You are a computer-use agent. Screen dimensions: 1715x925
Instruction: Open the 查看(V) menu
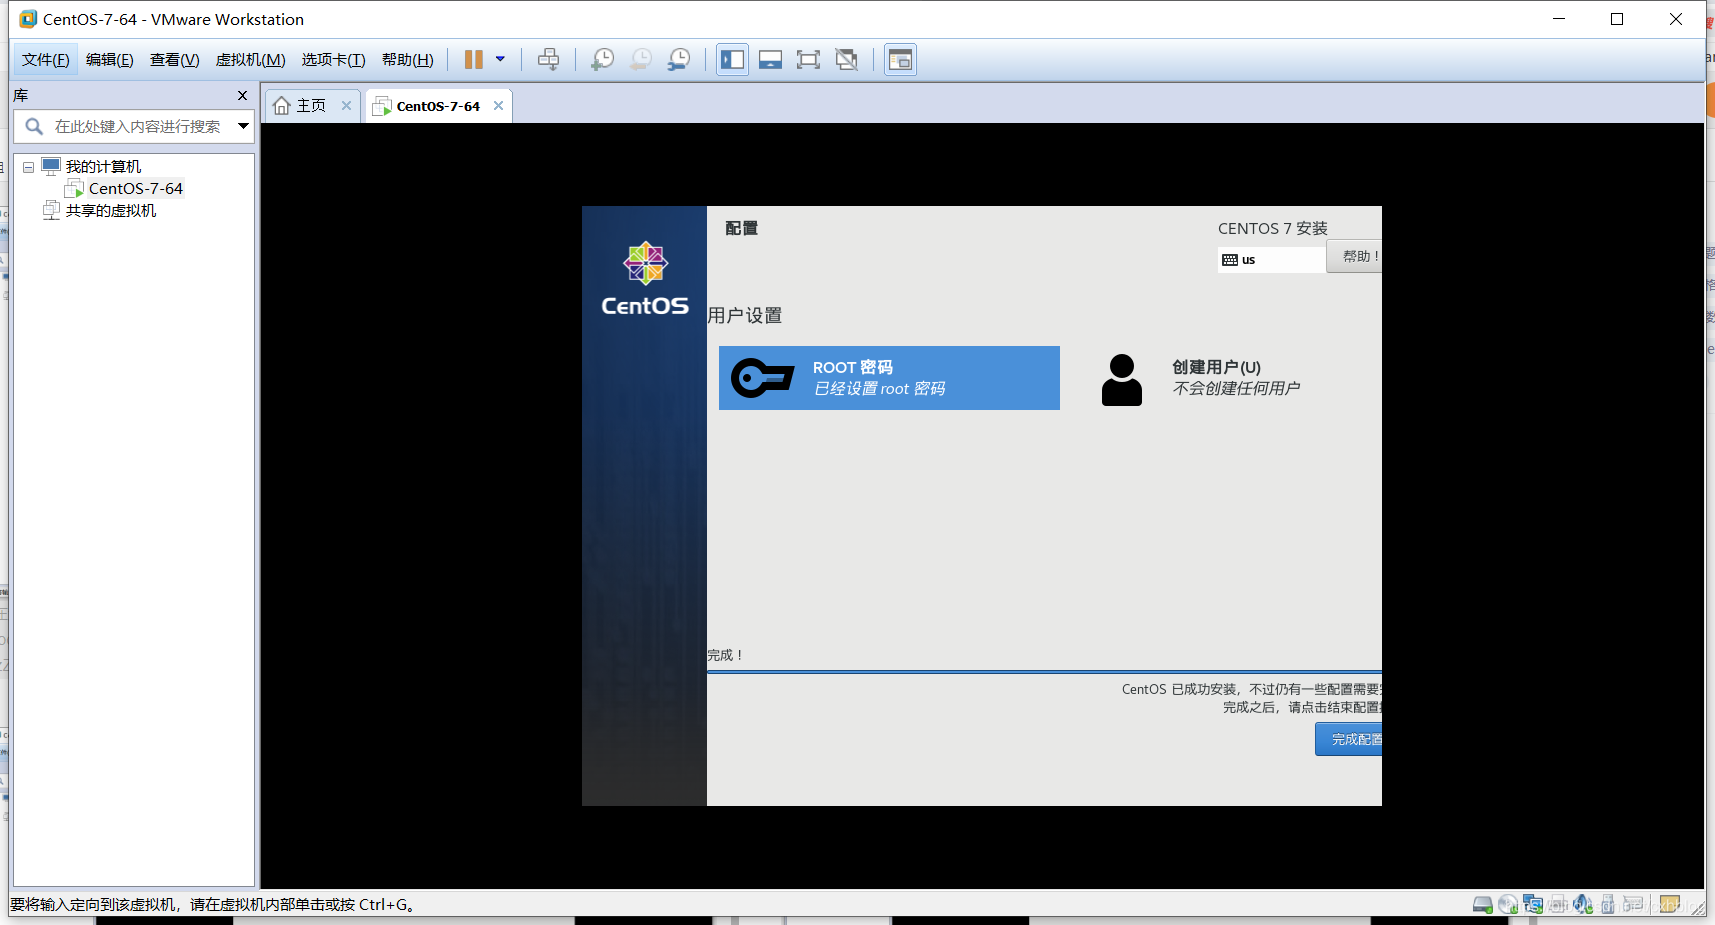pos(175,60)
